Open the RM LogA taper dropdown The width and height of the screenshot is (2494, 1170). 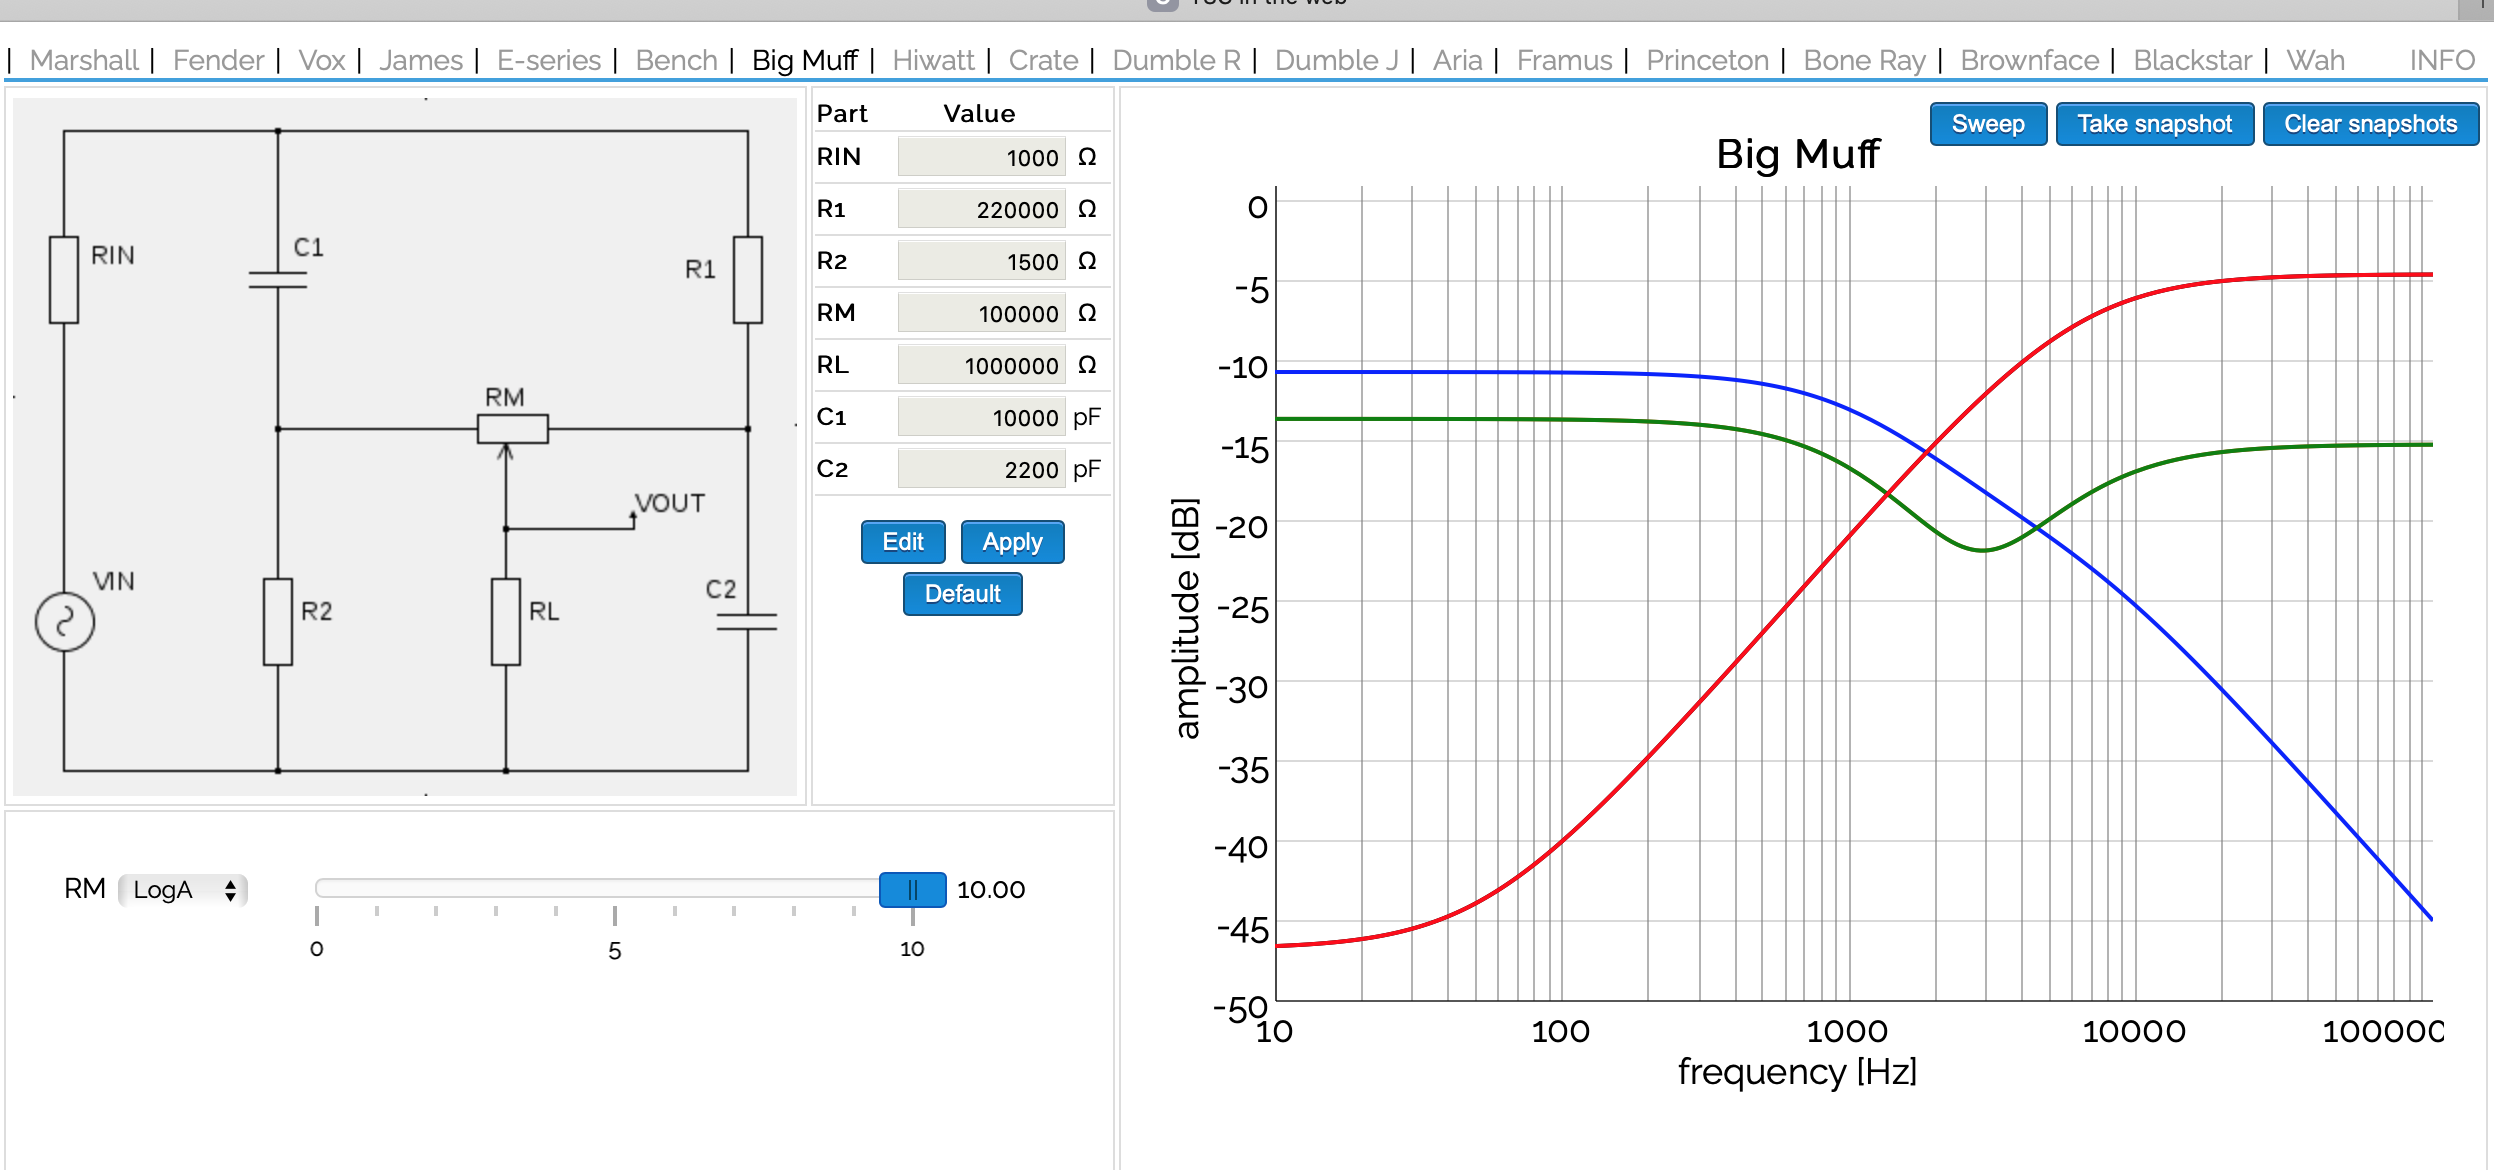pos(183,890)
